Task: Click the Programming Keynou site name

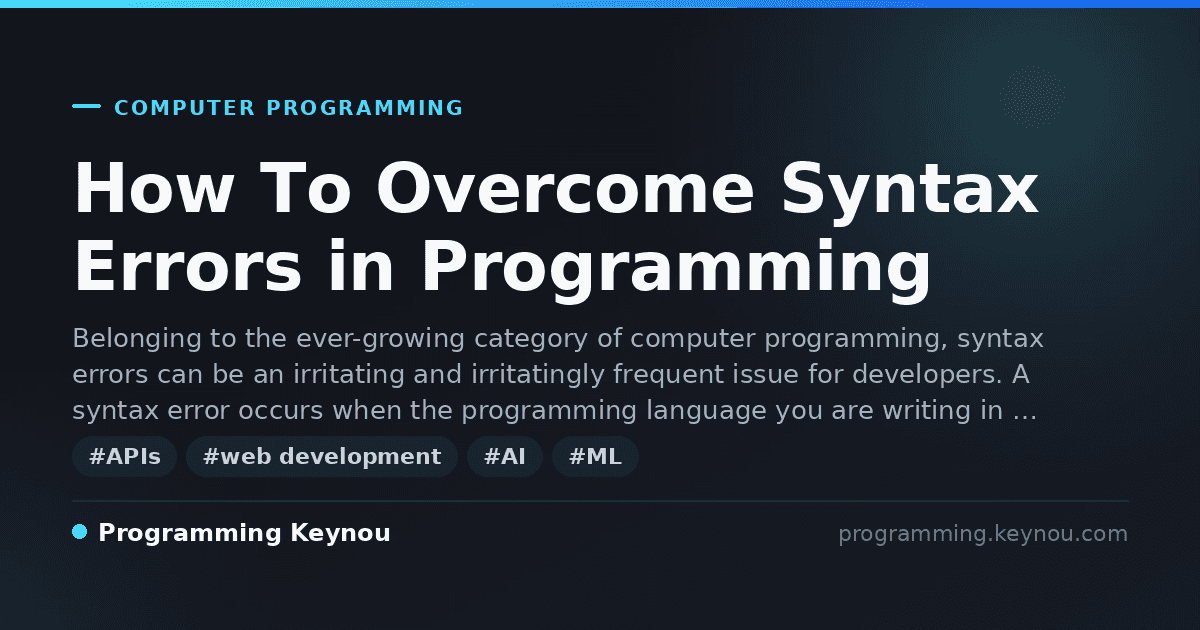Action: click(x=244, y=534)
